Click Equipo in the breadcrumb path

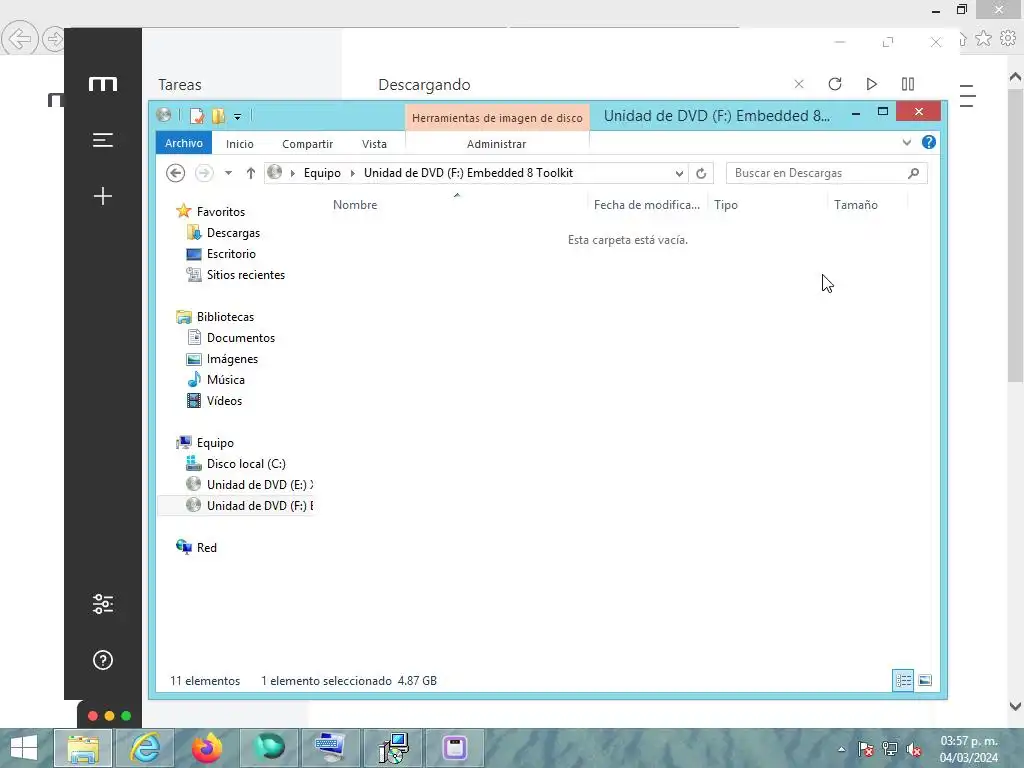(x=322, y=173)
